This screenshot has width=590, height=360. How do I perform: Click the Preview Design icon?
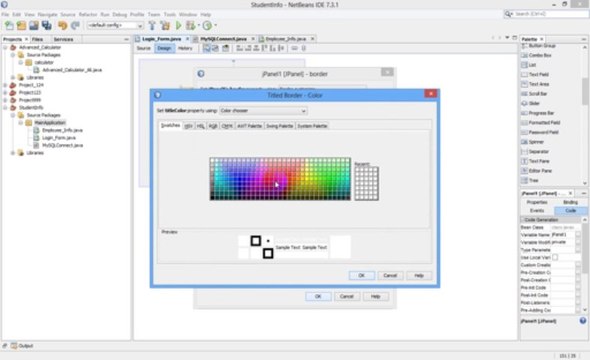pyautogui.click(x=225, y=48)
